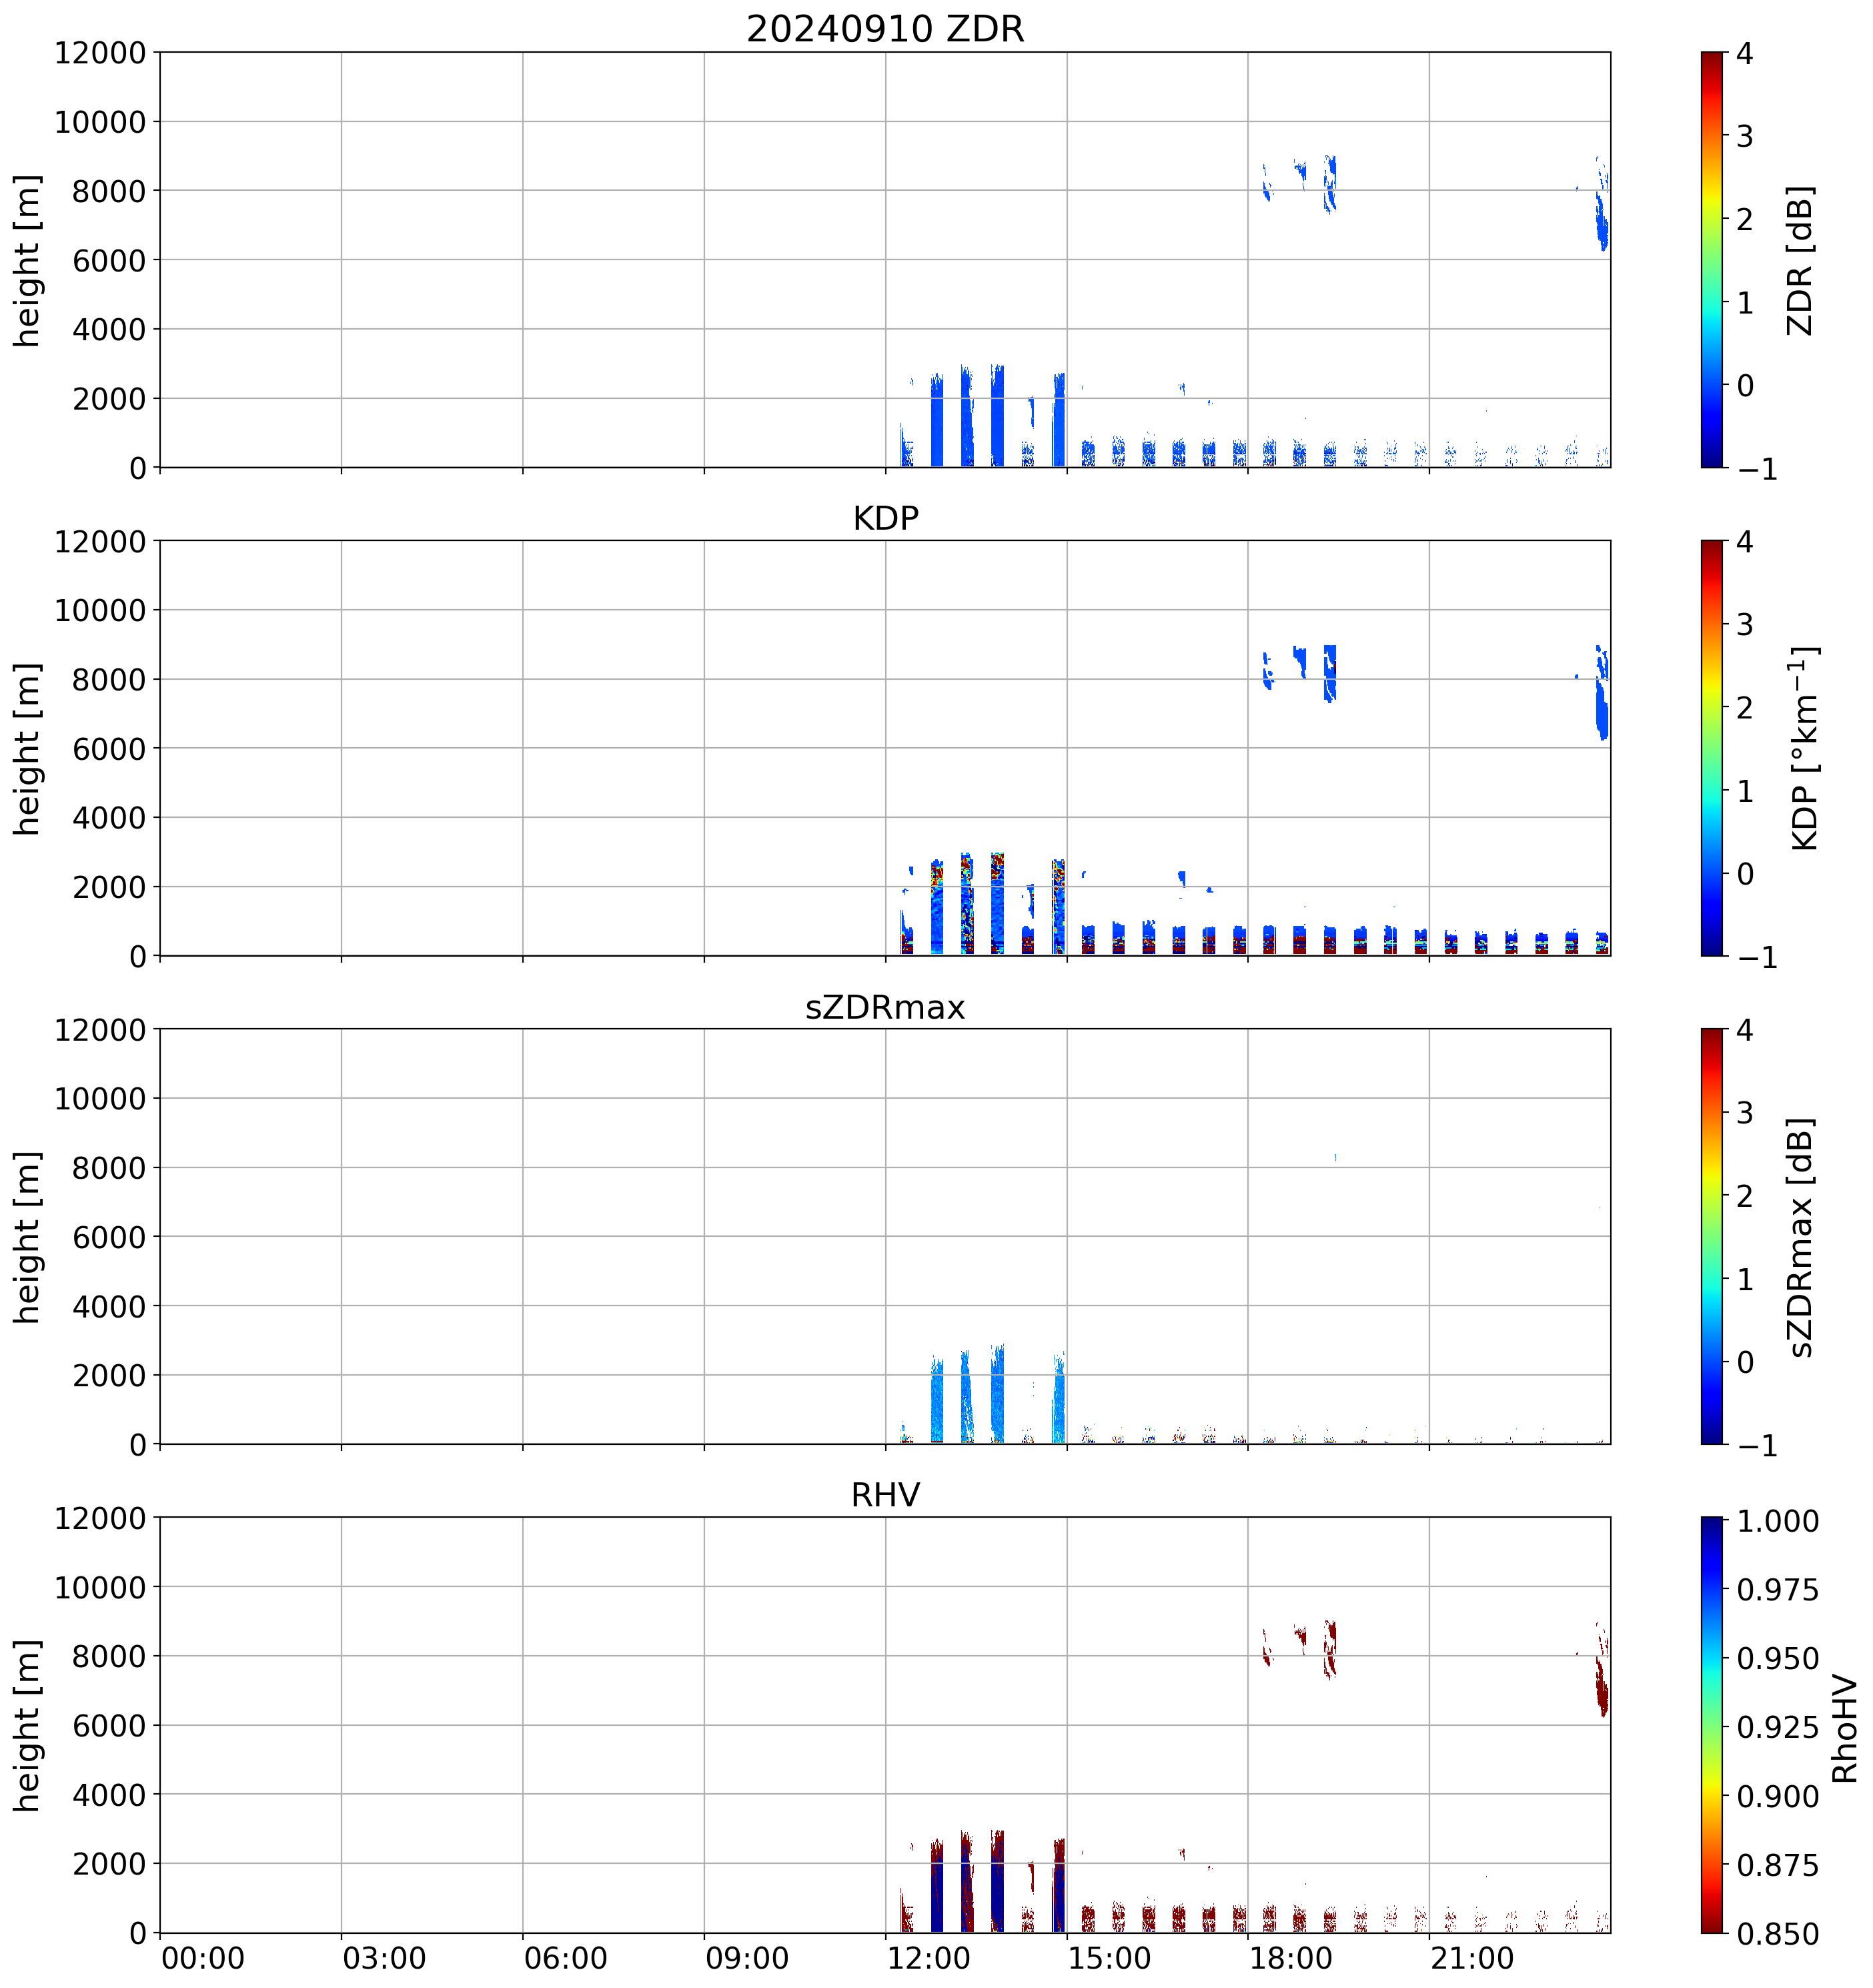
Task: Click the height [m] label of ZDR panel
Action: tap(27, 260)
